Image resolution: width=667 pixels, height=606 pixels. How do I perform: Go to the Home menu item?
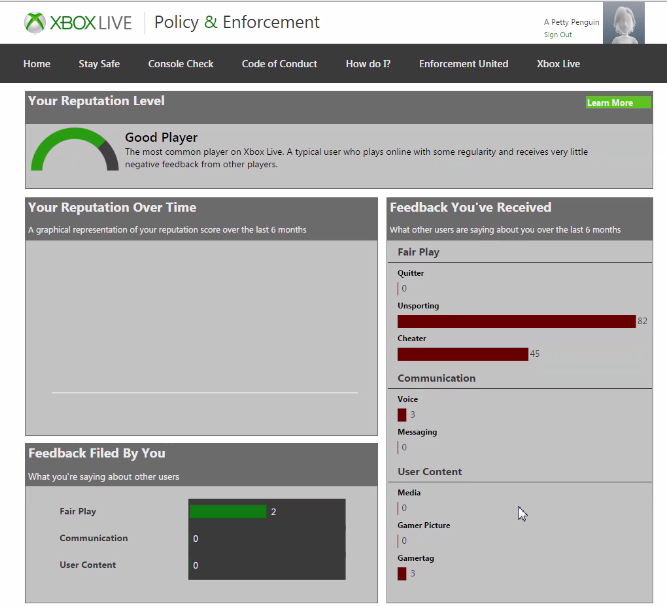point(37,64)
